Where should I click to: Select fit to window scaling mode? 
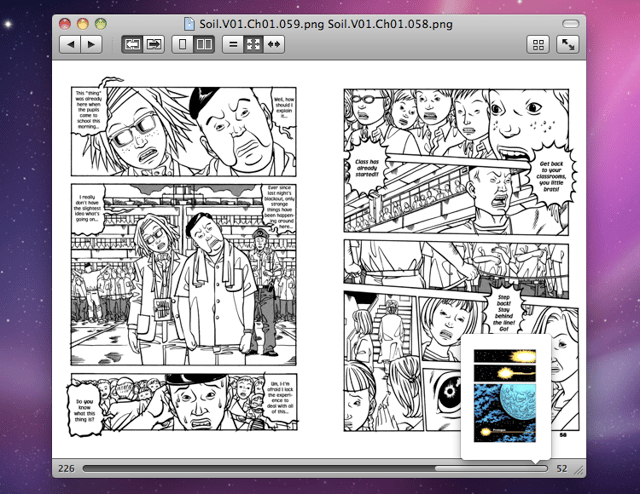(253, 45)
